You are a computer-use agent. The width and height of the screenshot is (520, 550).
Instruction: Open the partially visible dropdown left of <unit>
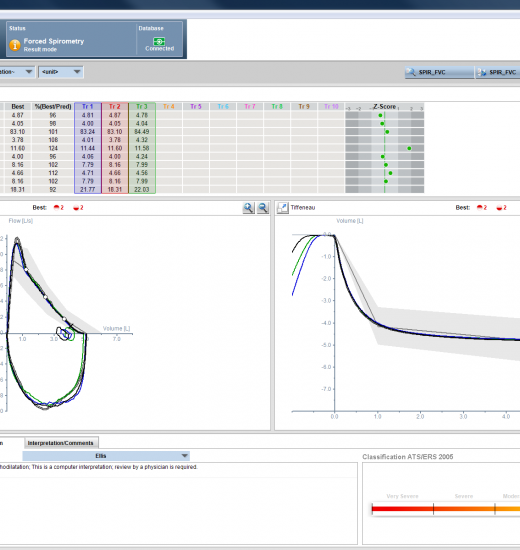17,72
